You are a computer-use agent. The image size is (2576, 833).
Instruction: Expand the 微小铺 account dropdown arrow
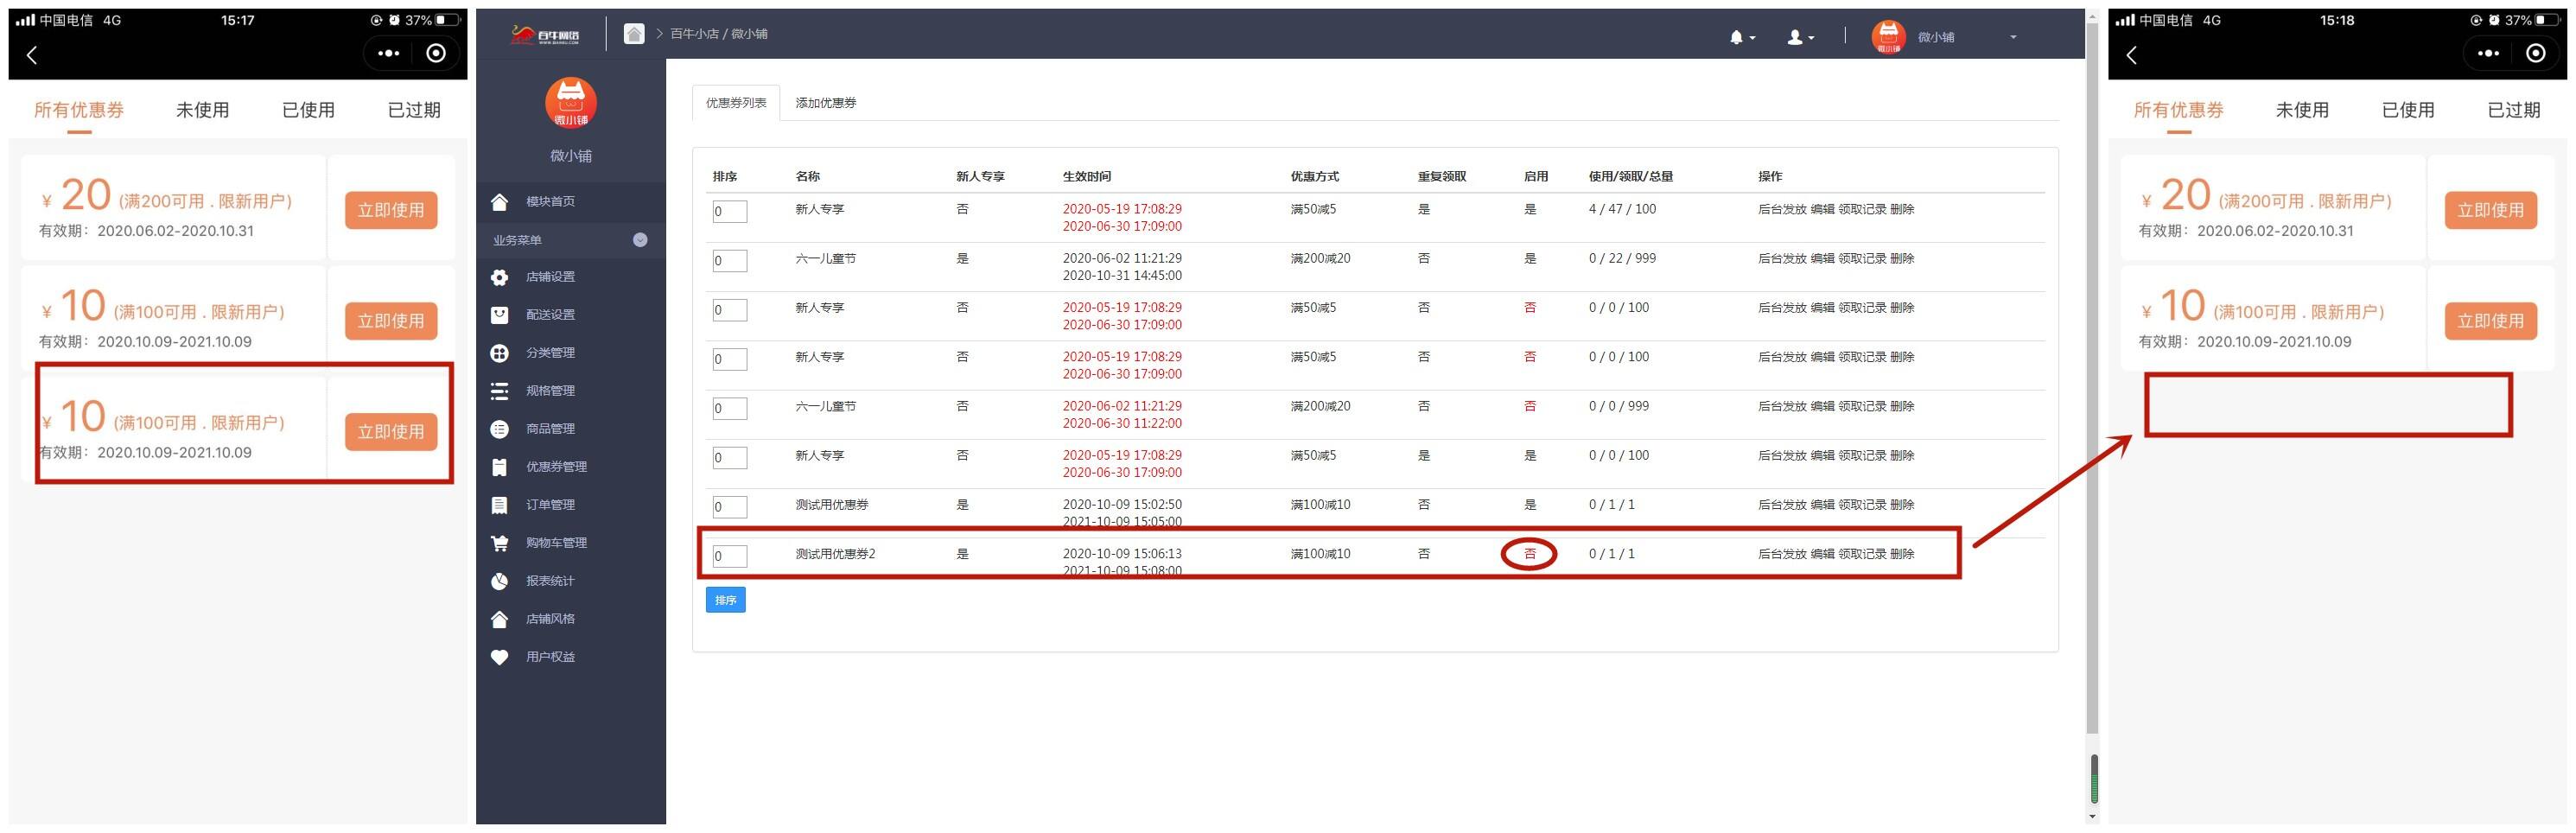pyautogui.click(x=2013, y=37)
